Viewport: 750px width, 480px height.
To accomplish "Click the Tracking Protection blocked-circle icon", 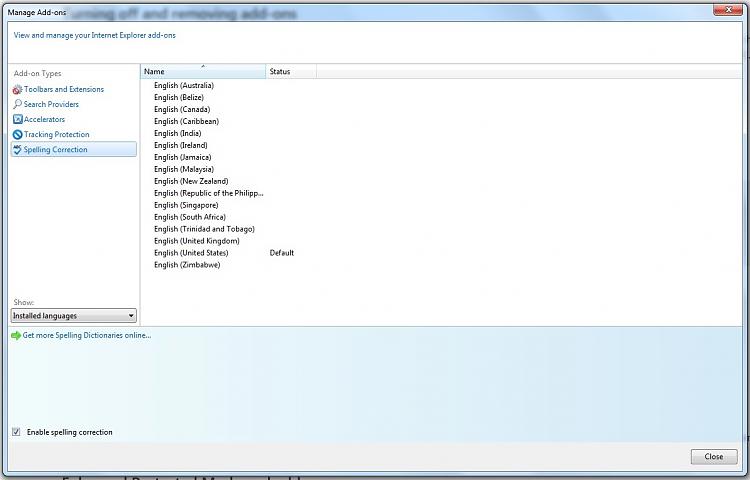I will (18, 134).
